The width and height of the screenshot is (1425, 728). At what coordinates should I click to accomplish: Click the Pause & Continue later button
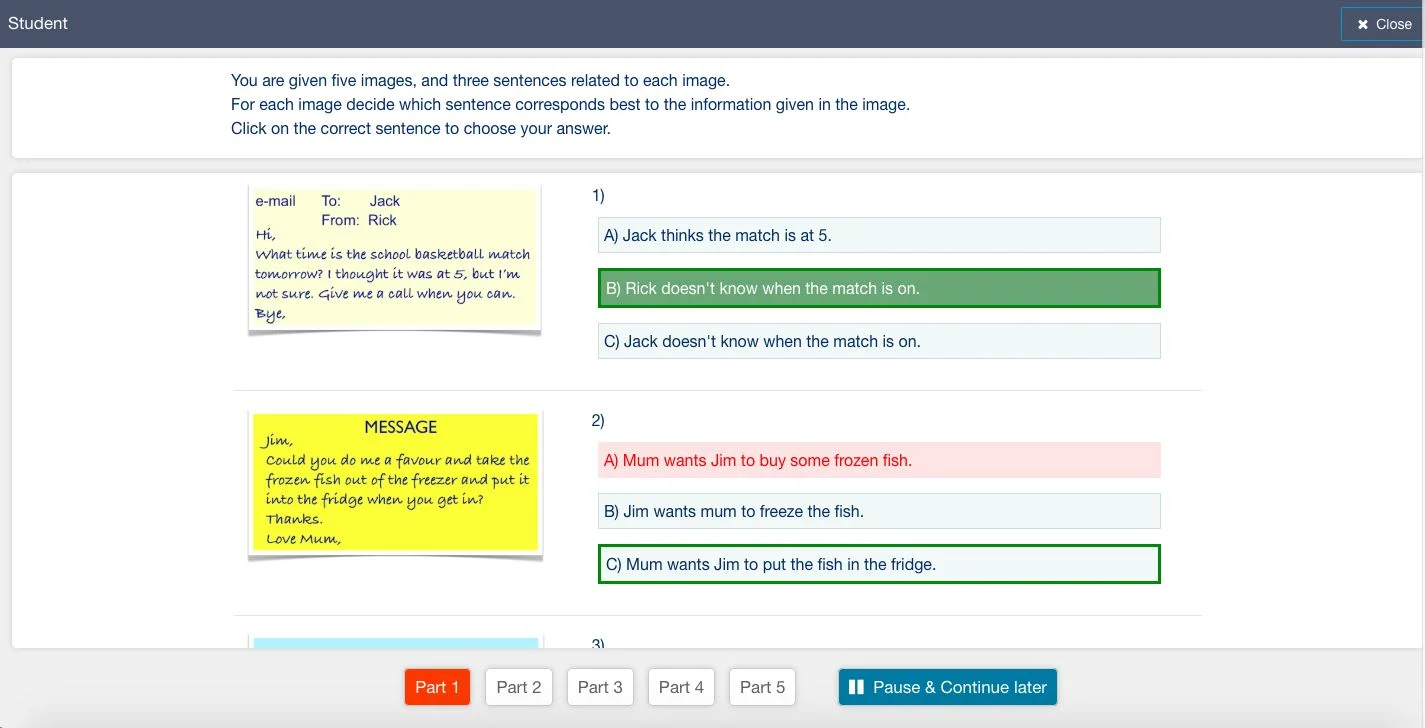coord(947,687)
